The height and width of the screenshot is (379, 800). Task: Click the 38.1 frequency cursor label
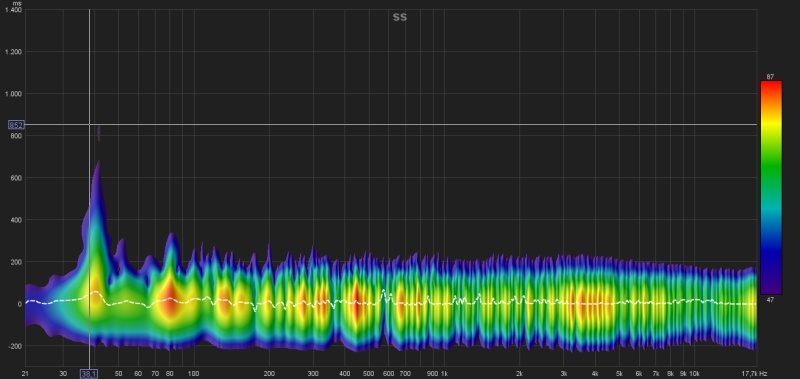click(89, 374)
